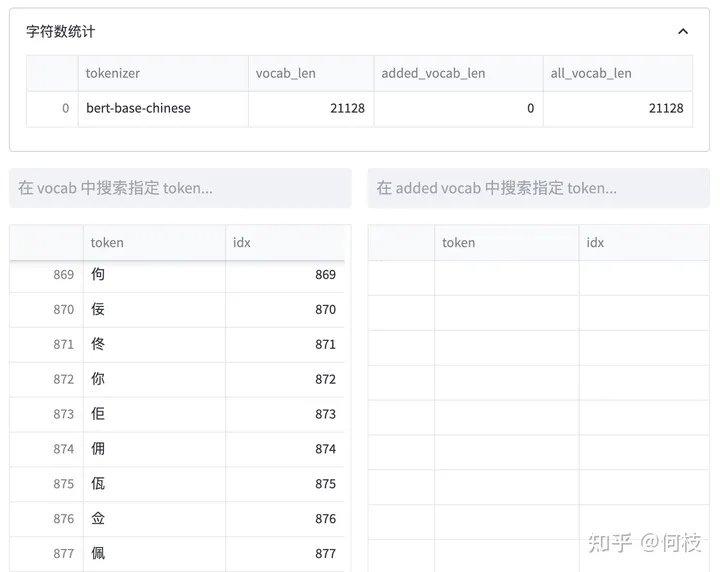
Task: Click row index 869 in vocab table
Action: [x=46, y=275]
